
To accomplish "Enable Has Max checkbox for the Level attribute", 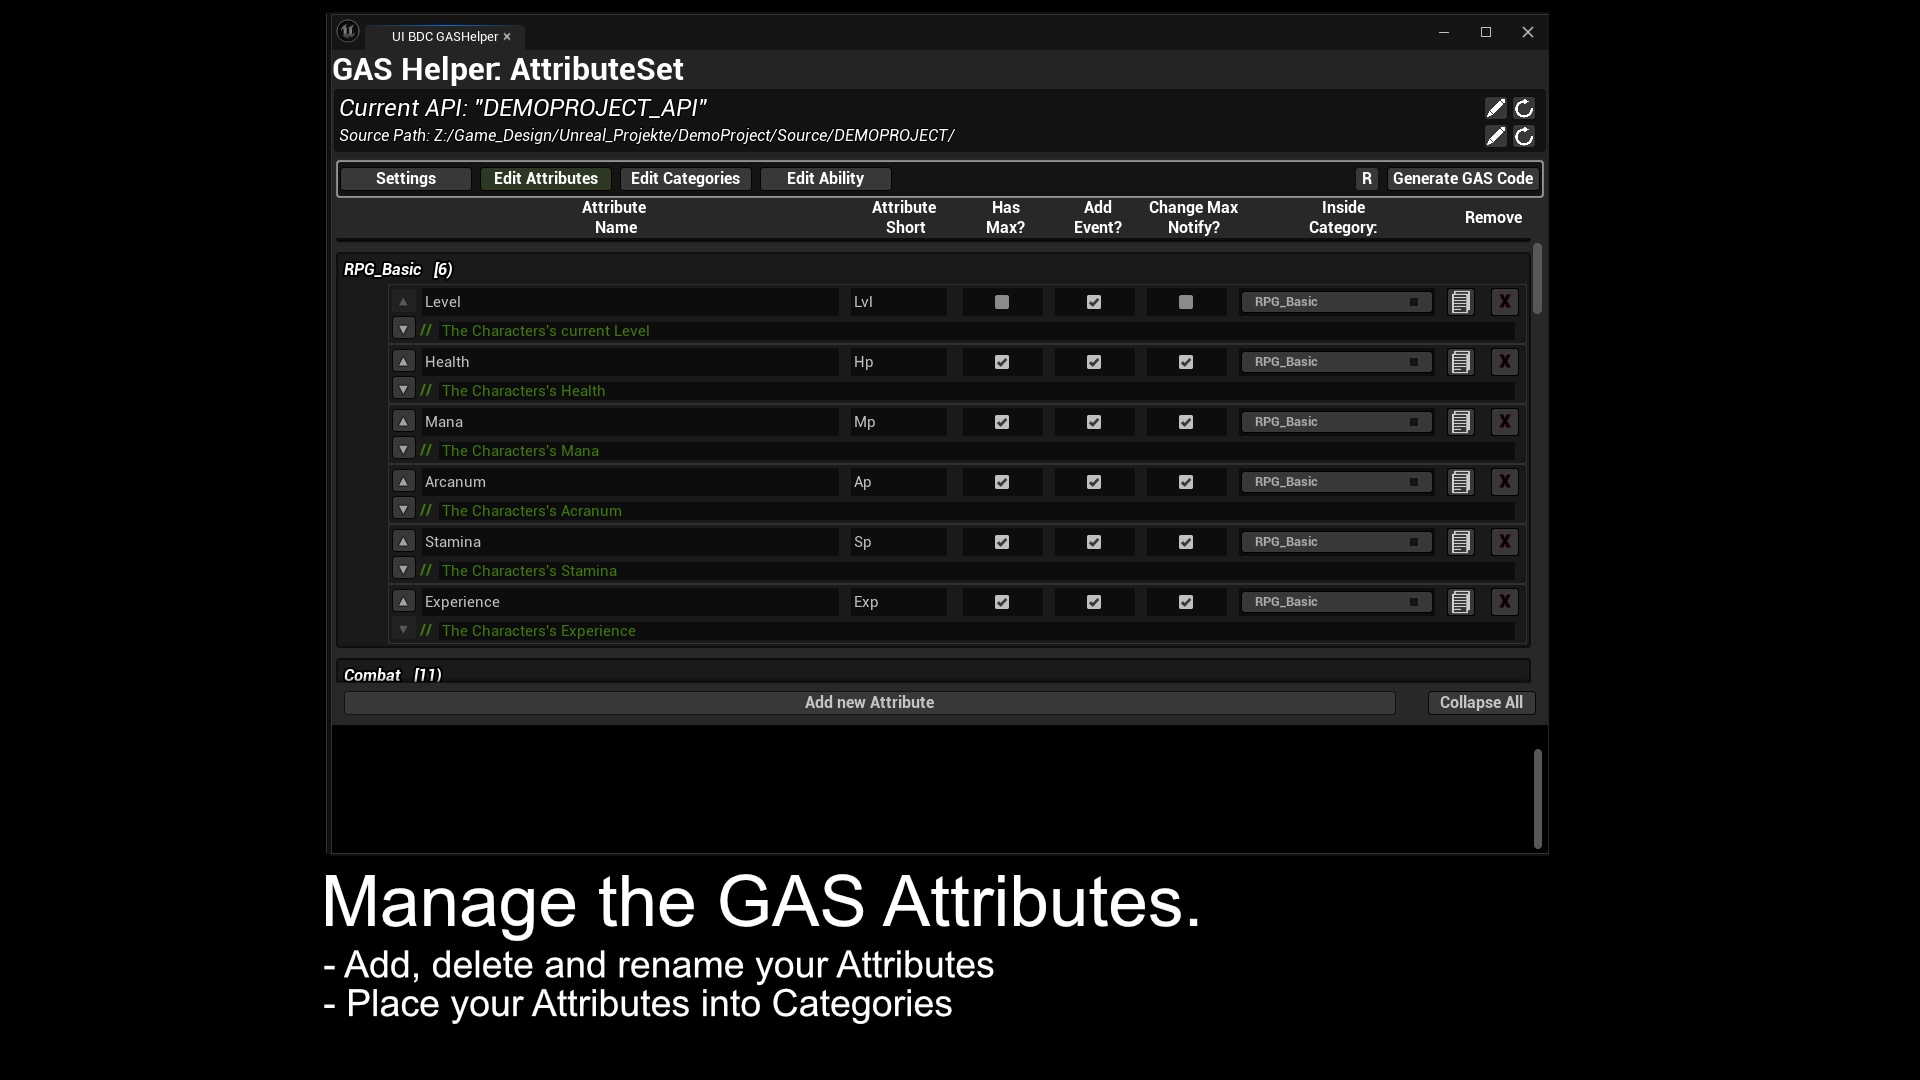I will click(1001, 302).
